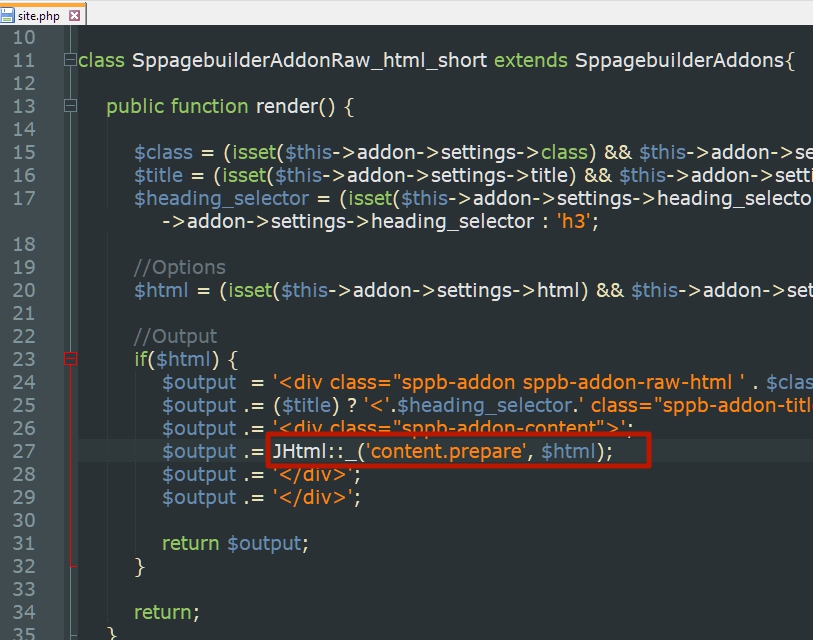Image resolution: width=813 pixels, height=640 pixels.
Task: Click line number 31 in the gutter
Action: click(23, 543)
